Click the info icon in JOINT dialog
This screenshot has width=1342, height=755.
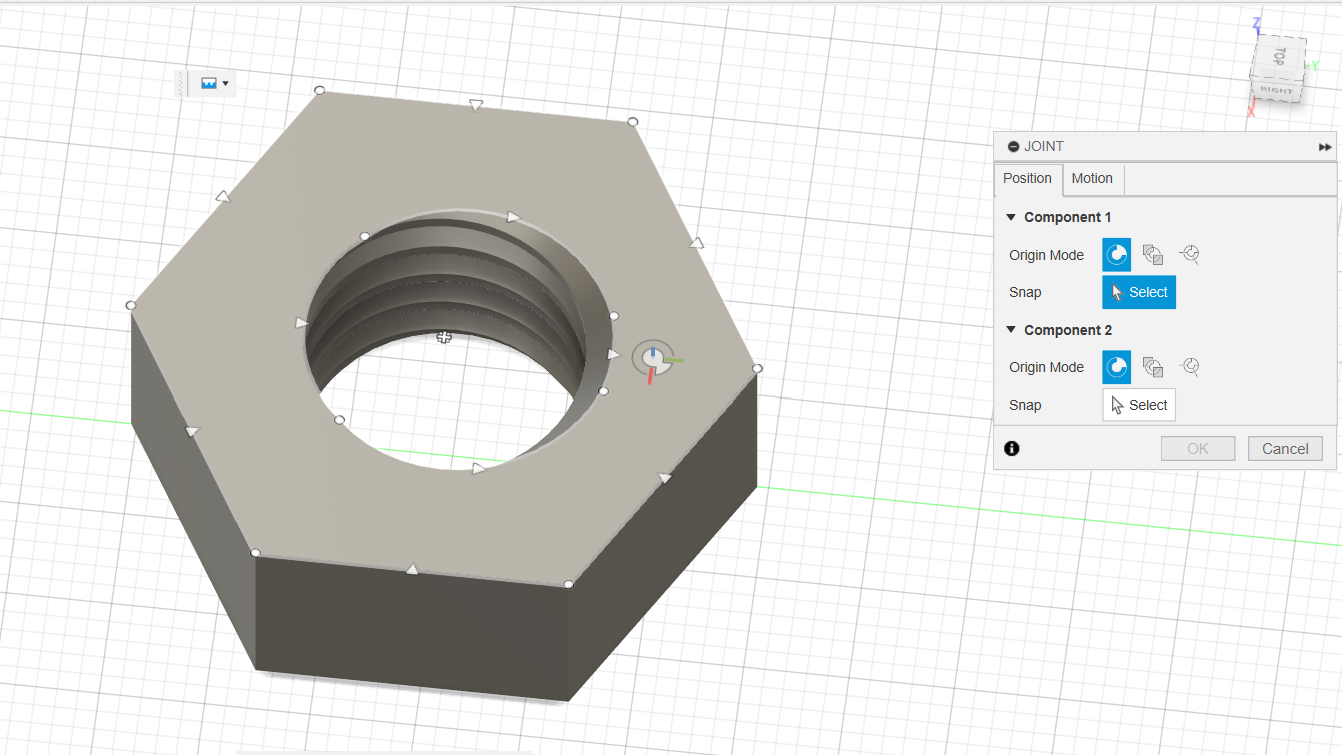[1012, 449]
